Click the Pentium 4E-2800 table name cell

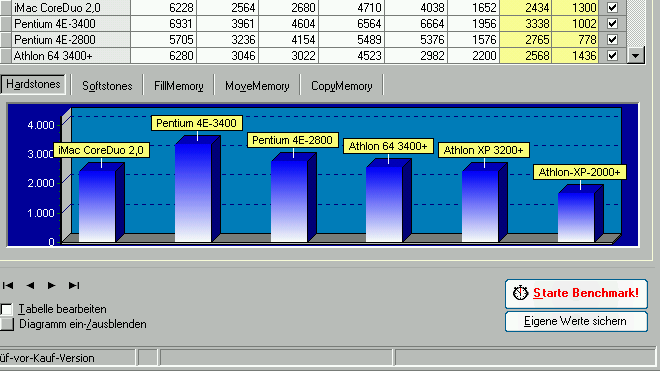71,40
